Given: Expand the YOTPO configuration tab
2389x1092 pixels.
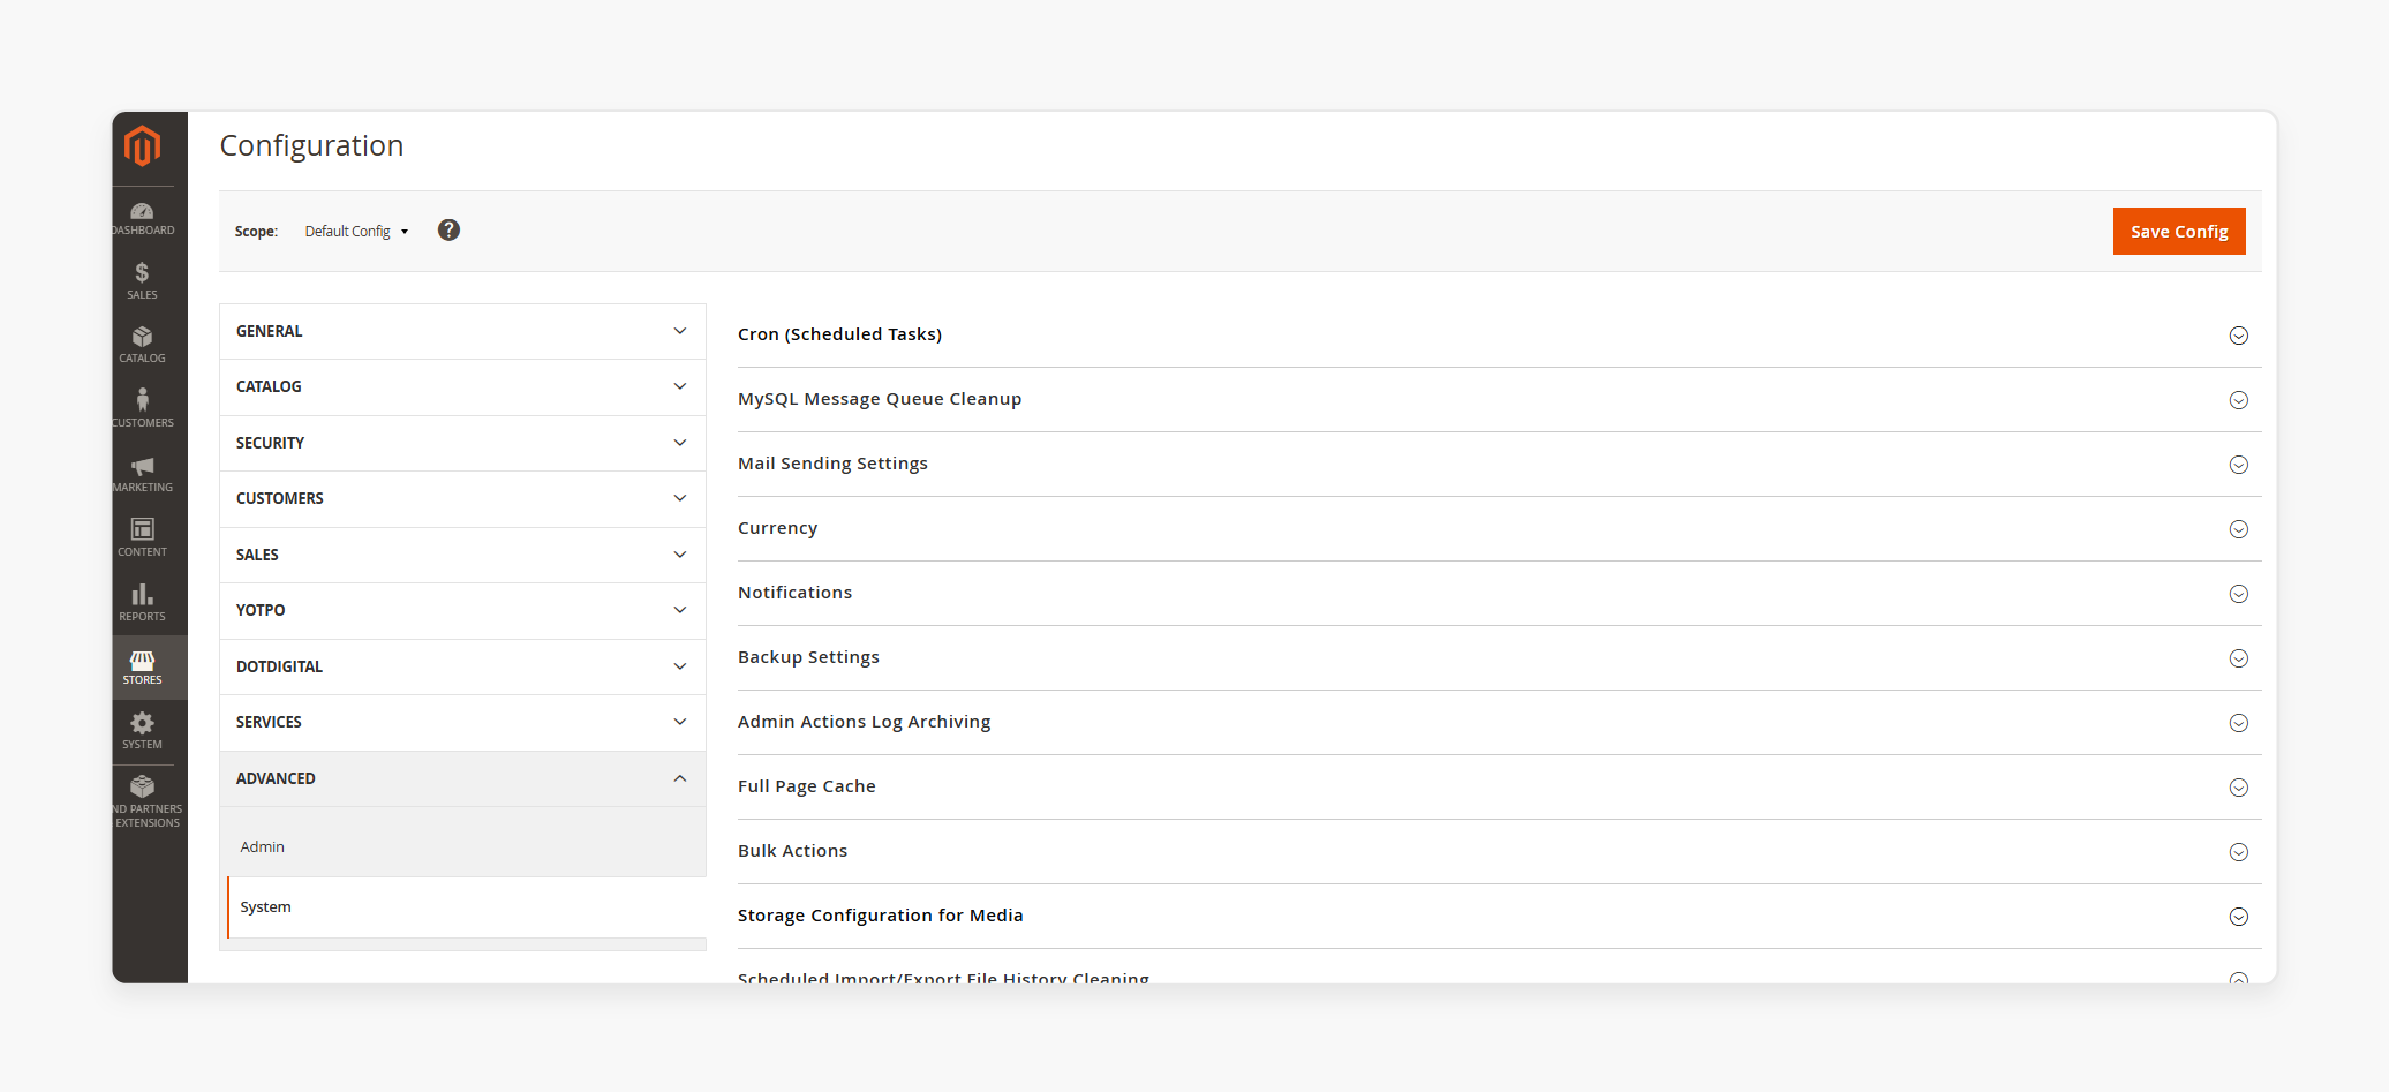Looking at the screenshot, I should 463,610.
